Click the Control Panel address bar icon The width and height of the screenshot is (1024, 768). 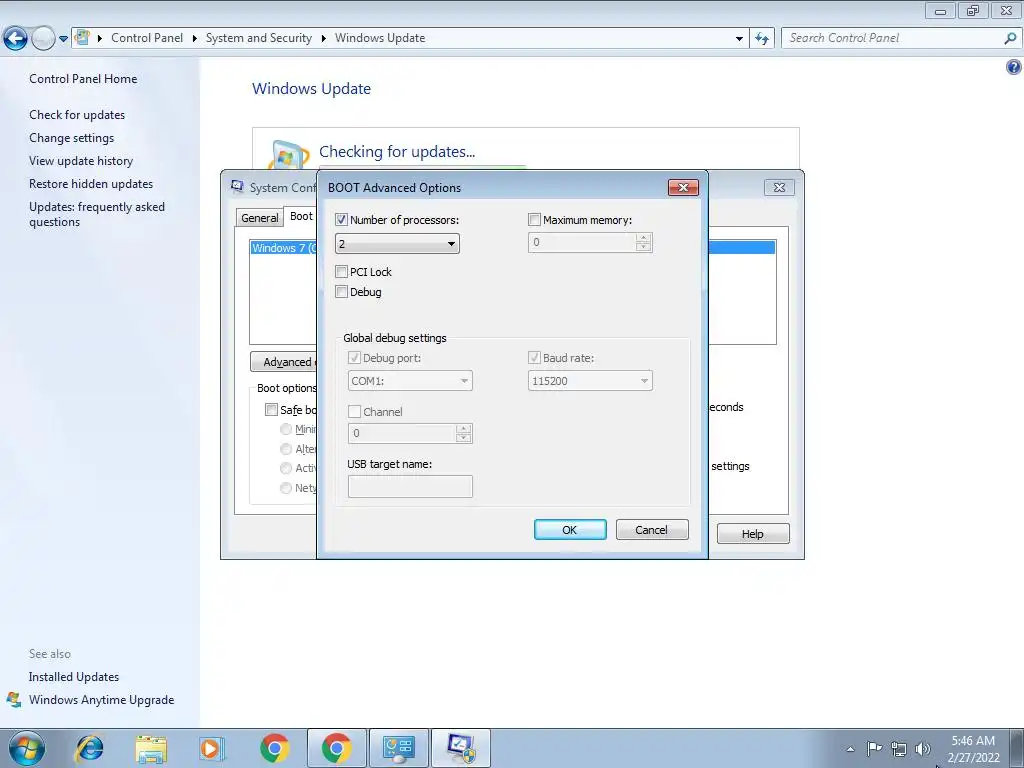point(82,37)
